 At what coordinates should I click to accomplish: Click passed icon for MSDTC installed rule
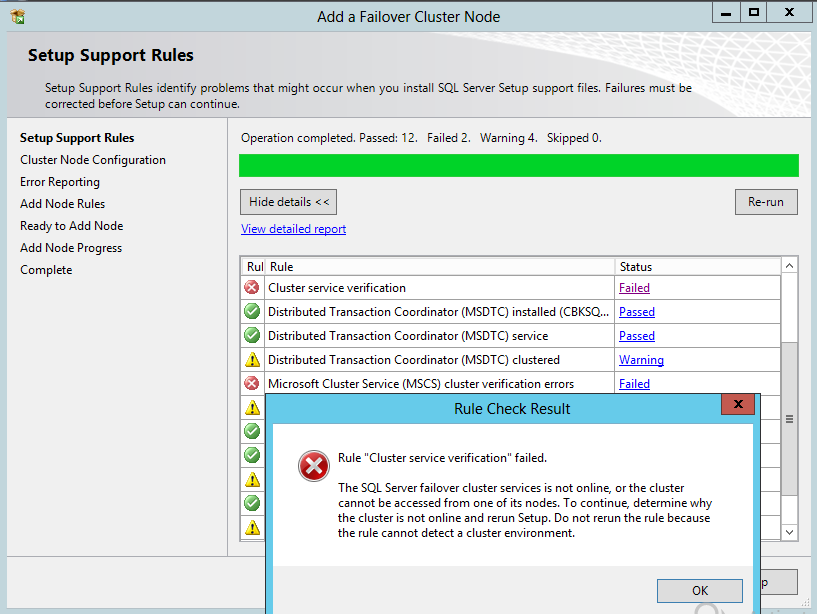252,311
